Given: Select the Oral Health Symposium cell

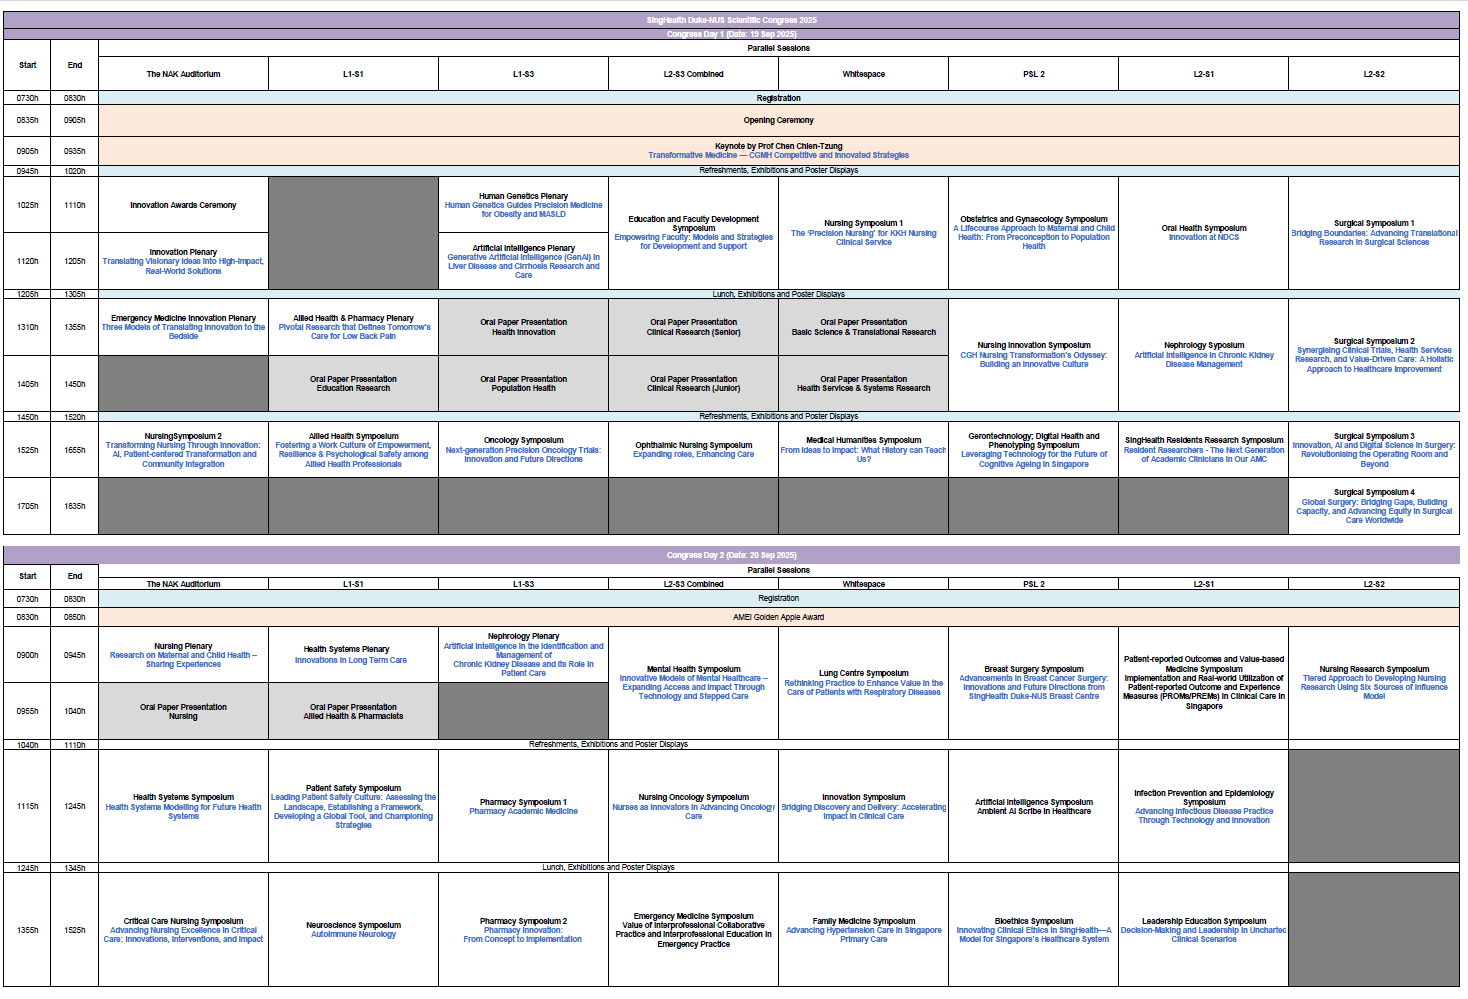Looking at the screenshot, I should click(x=1203, y=233).
